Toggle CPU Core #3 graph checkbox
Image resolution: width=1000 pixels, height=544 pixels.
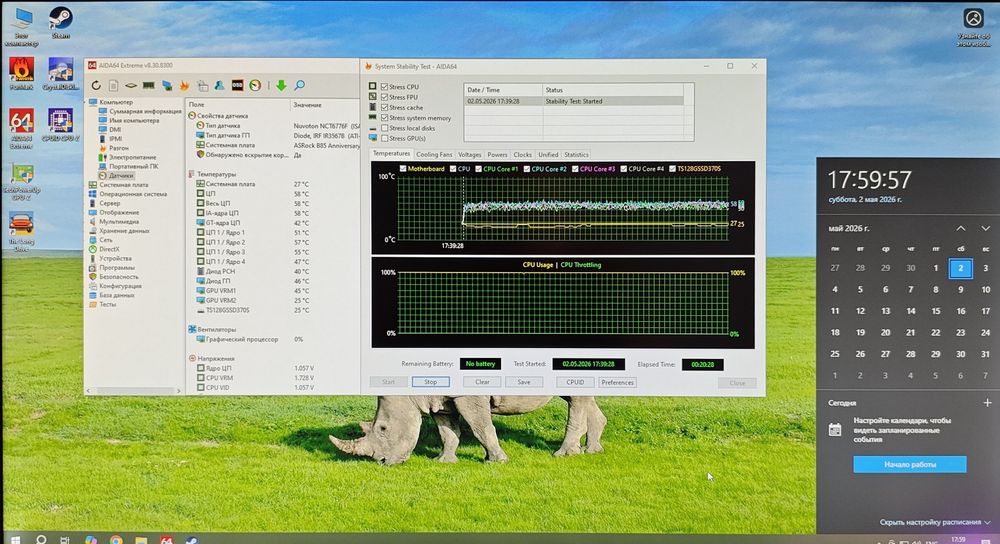point(575,168)
